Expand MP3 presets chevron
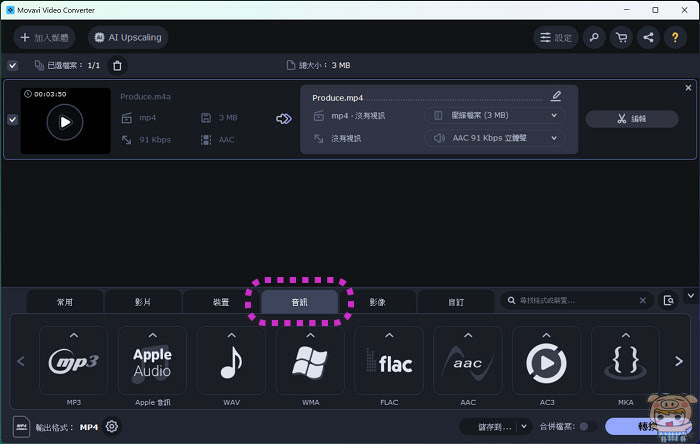The height and width of the screenshot is (444, 700). pyautogui.click(x=74, y=335)
